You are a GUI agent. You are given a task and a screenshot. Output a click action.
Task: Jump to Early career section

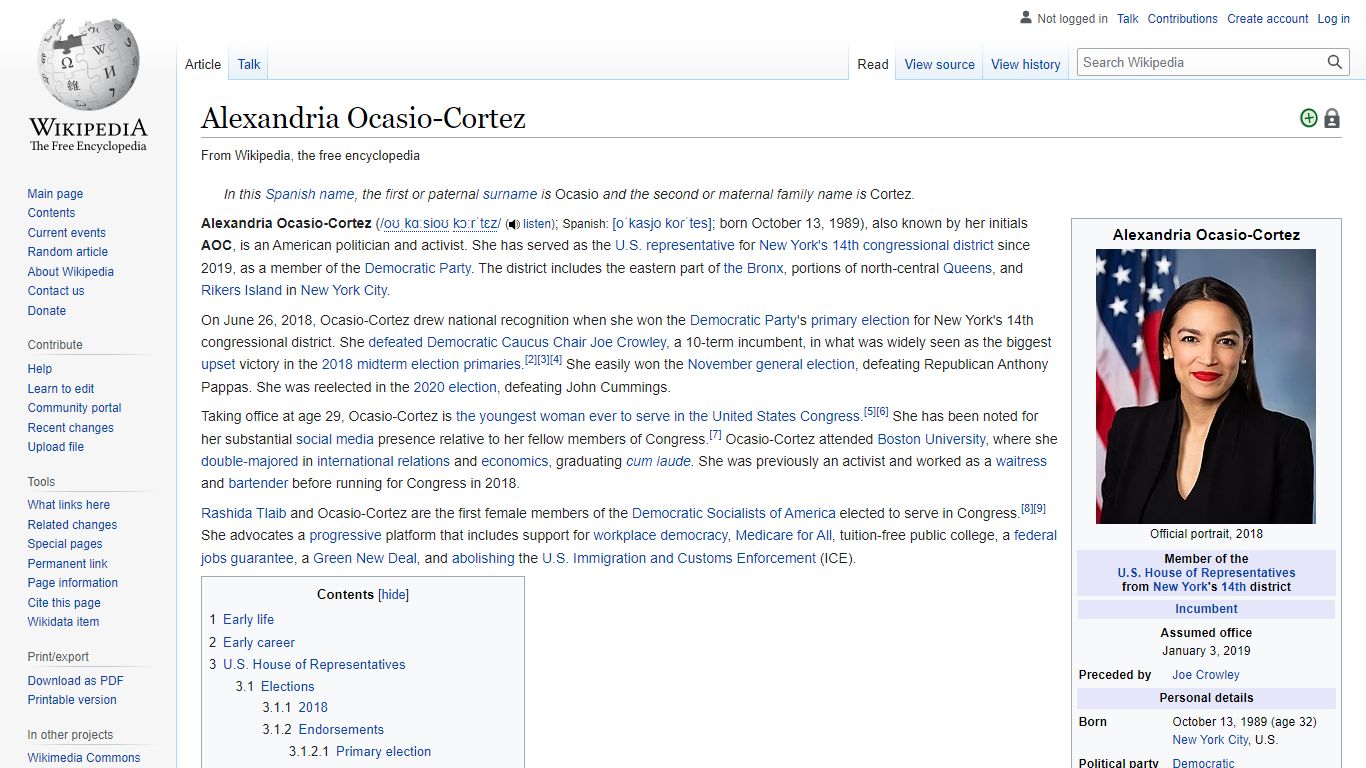tap(259, 643)
